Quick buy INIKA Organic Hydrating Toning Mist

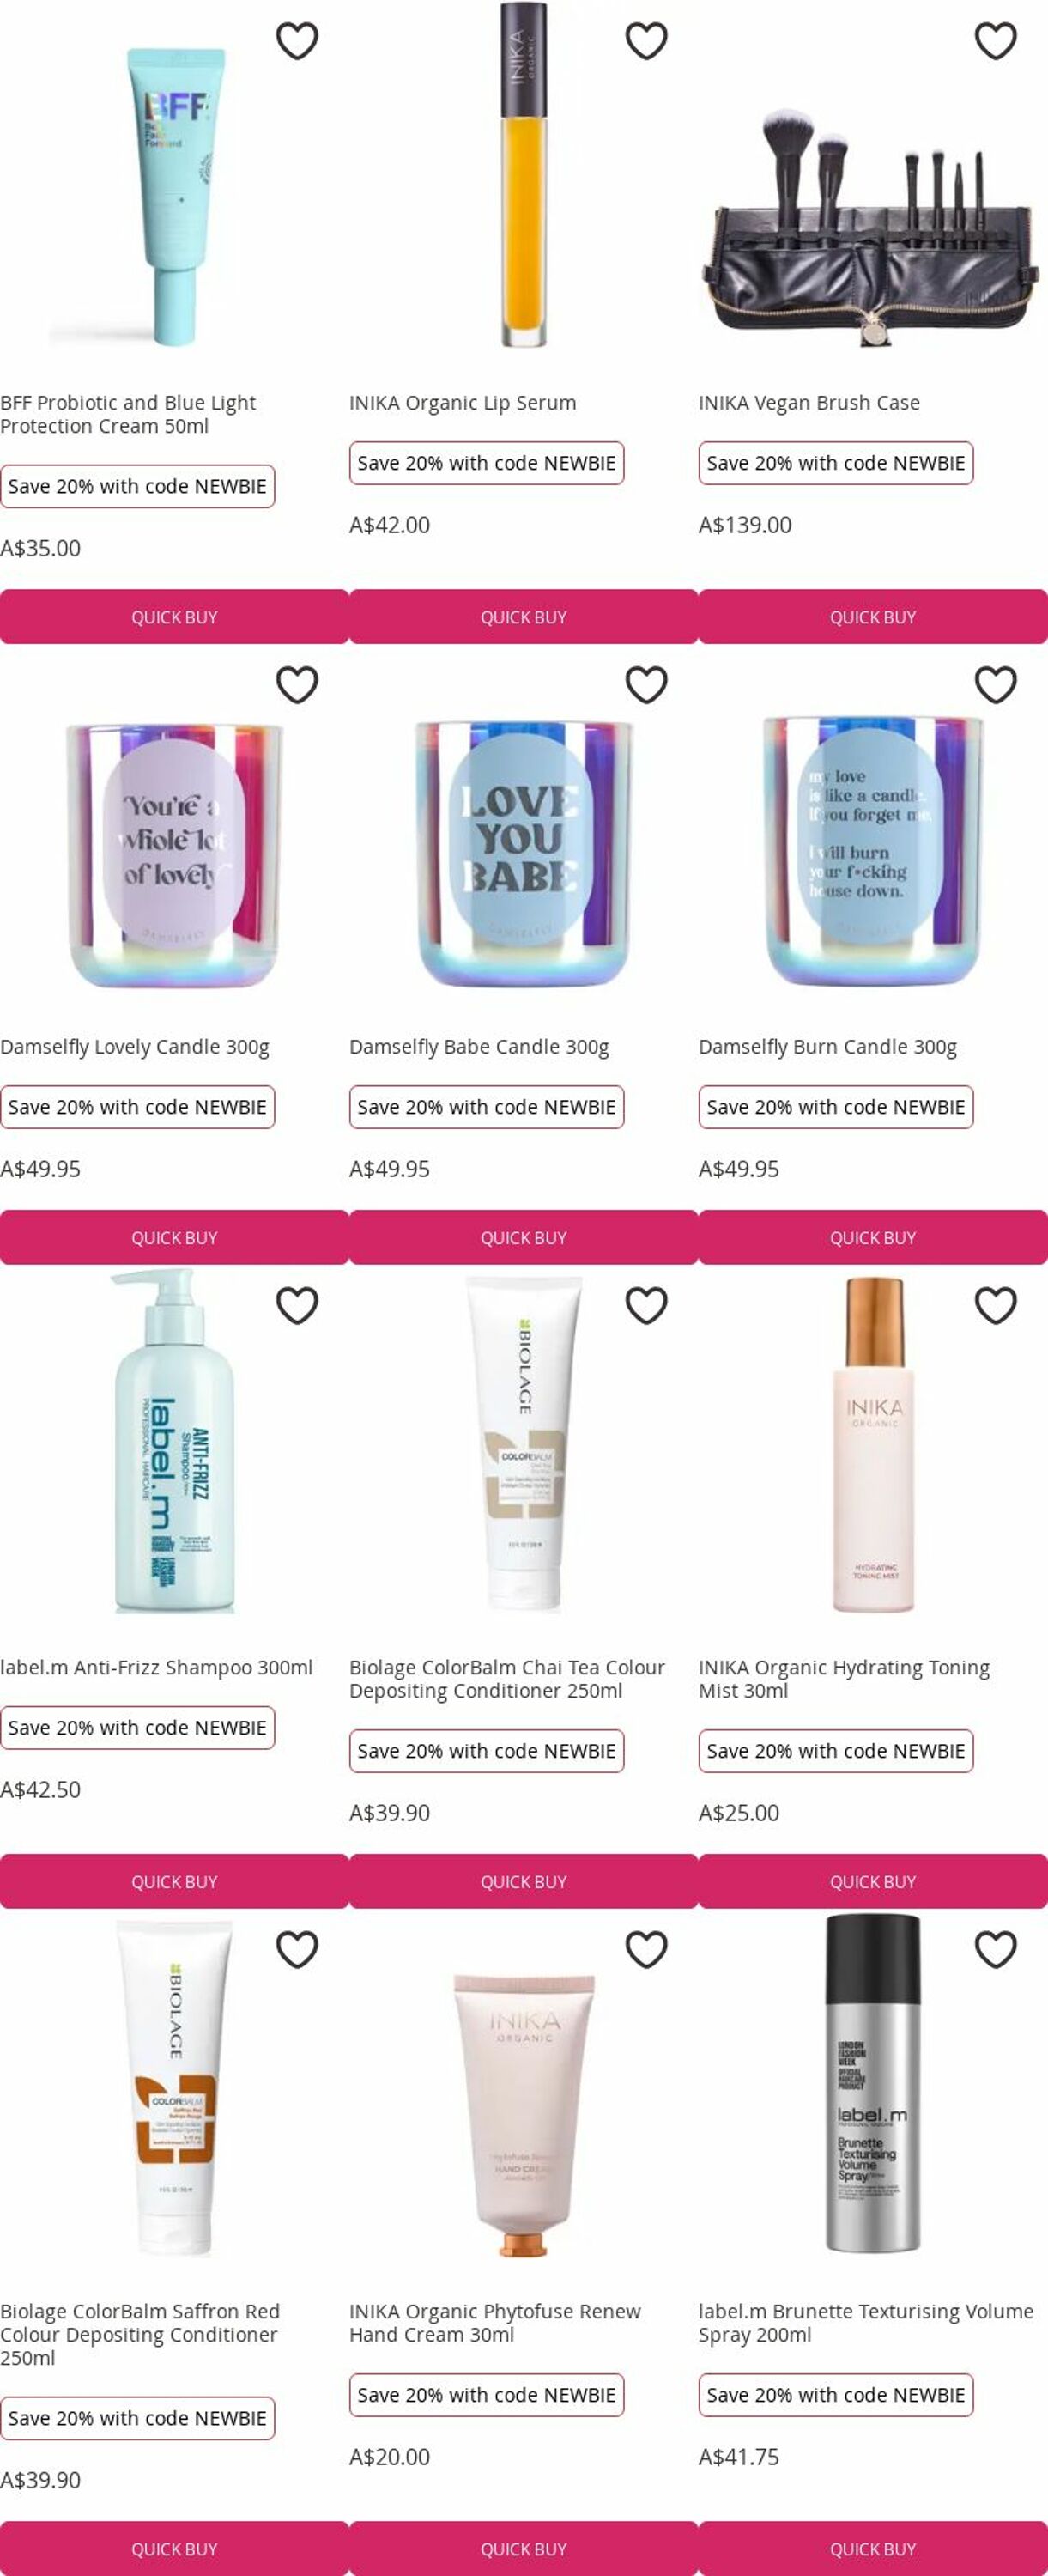point(873,1881)
